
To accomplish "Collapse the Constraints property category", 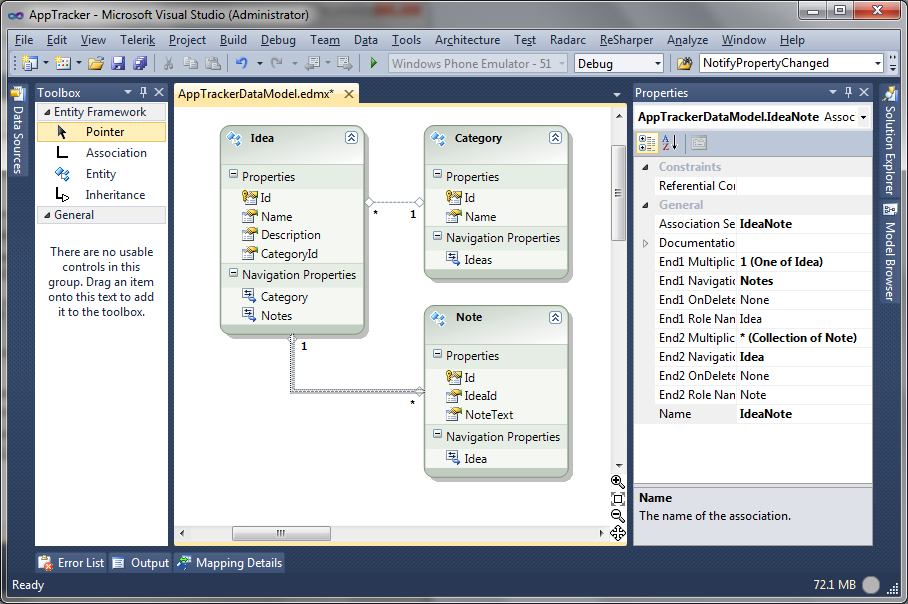I will pyautogui.click(x=645, y=167).
